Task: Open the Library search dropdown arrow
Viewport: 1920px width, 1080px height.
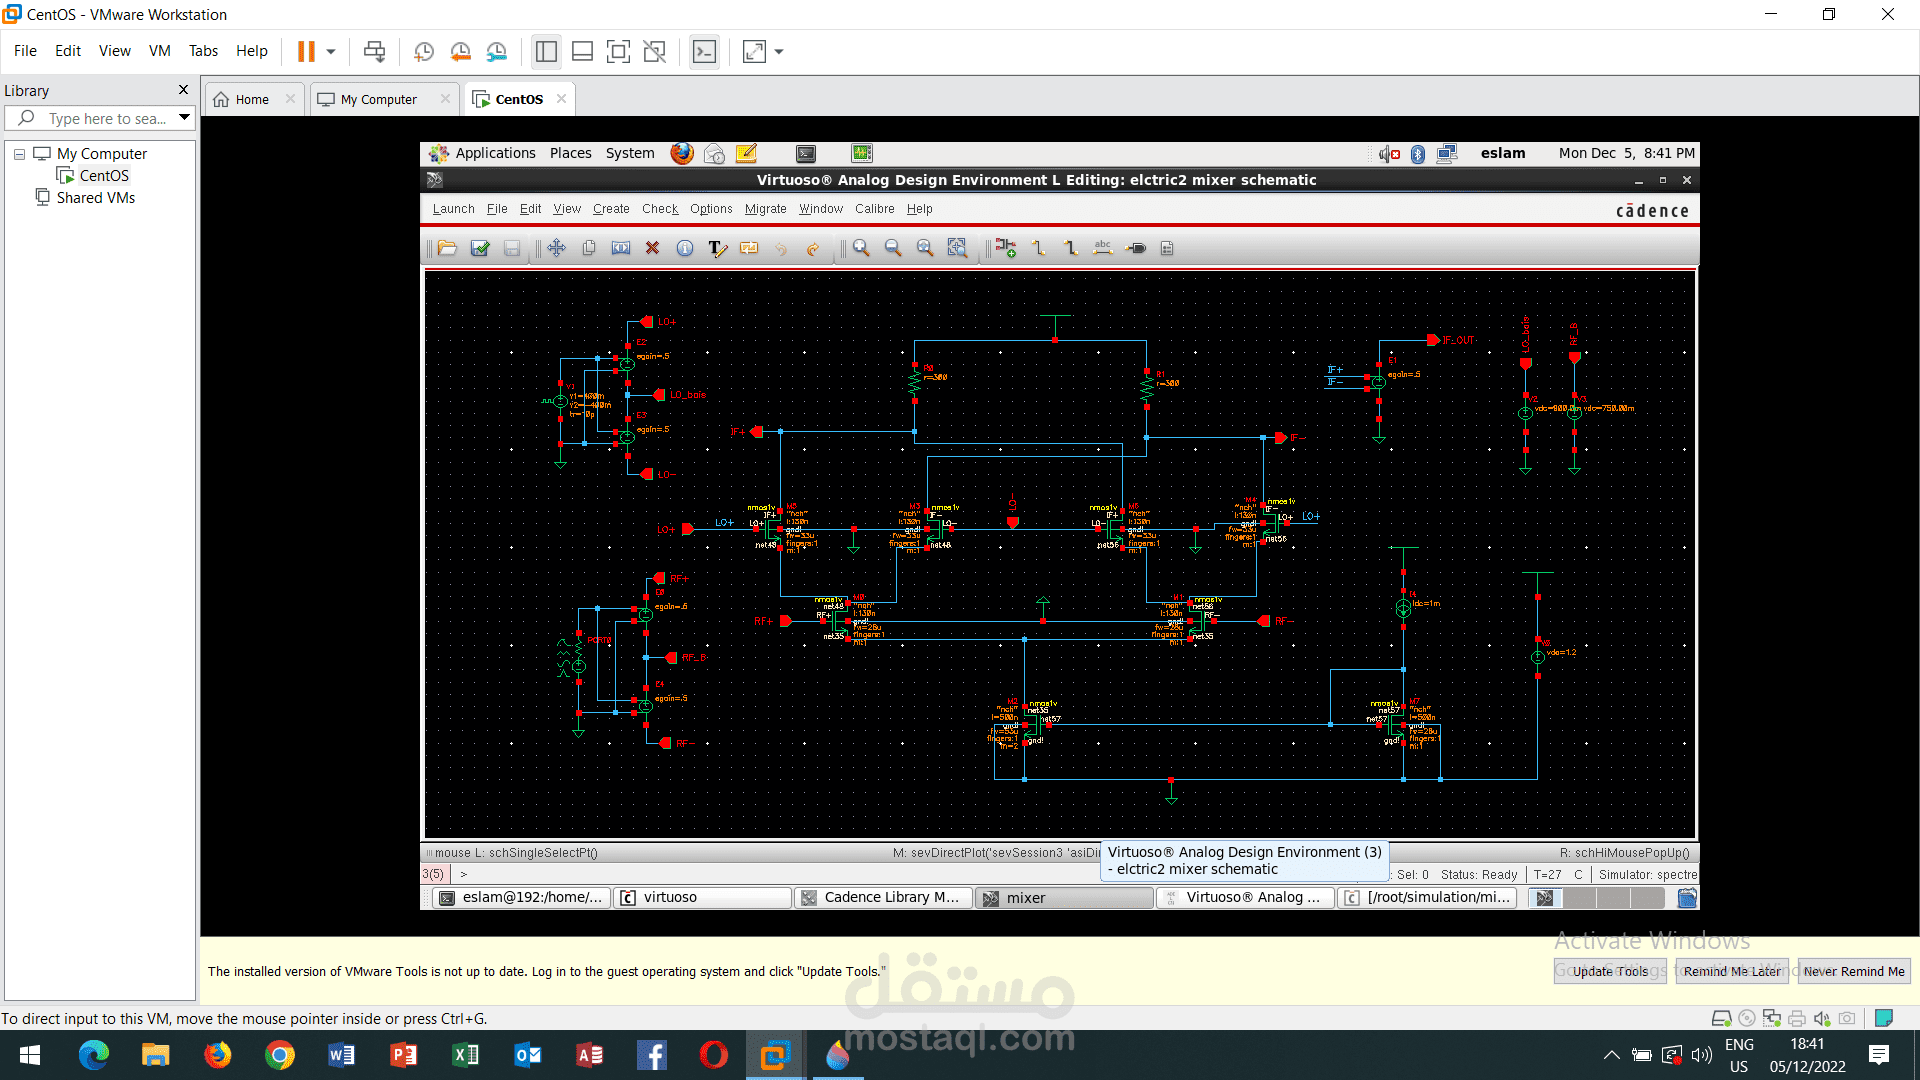Action: point(184,118)
